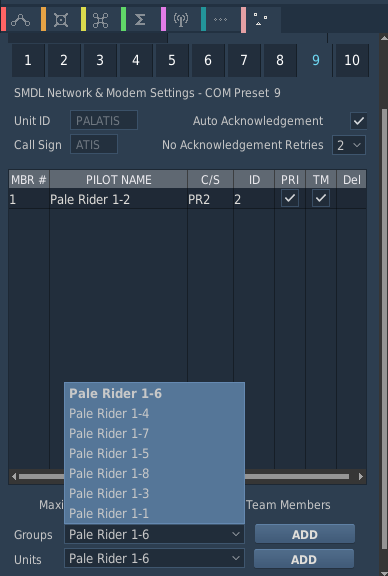Choose Pale Rider 1-6 in dropdown list
388x576 pixels.
(x=154, y=393)
